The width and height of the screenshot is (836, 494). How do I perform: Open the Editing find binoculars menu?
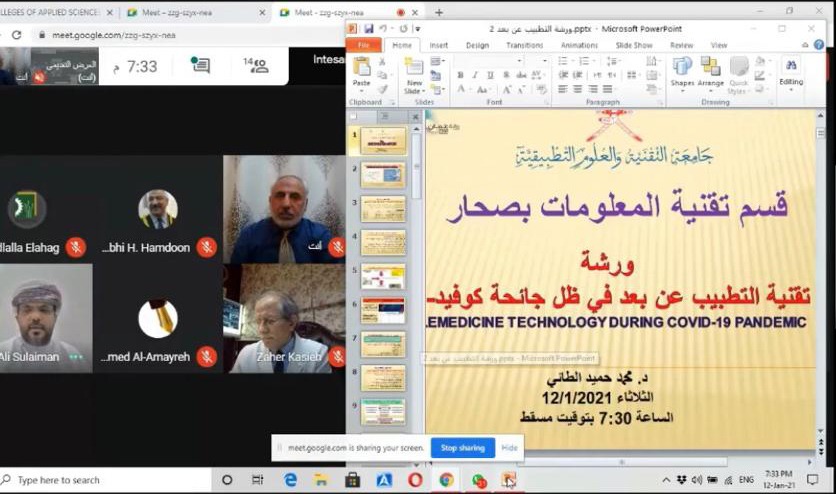[791, 69]
